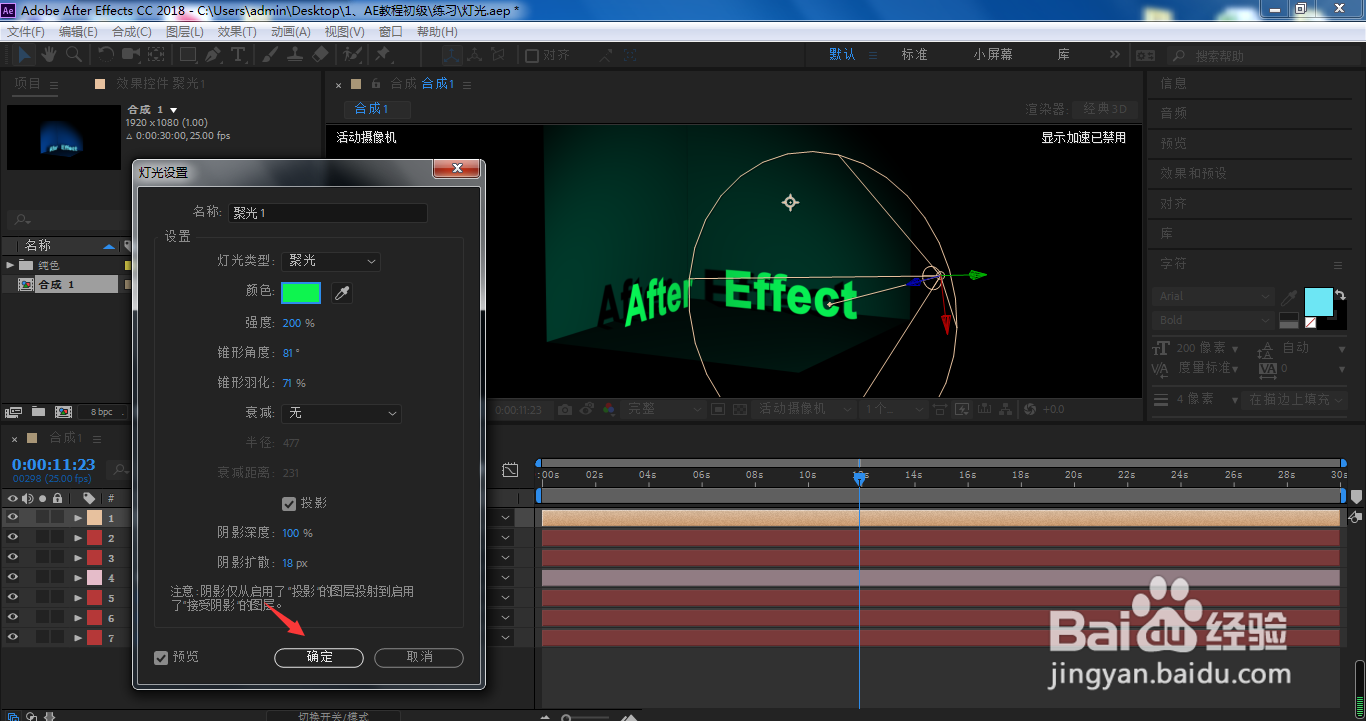Hide layer 2 with its eye icon
This screenshot has width=1366, height=721.
(13, 538)
